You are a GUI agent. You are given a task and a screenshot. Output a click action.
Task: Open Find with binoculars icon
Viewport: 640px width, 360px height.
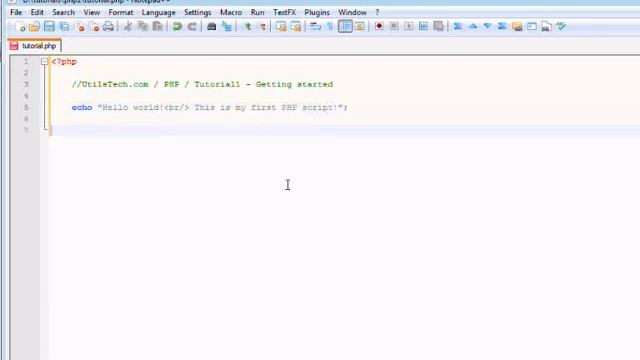pos(211,27)
